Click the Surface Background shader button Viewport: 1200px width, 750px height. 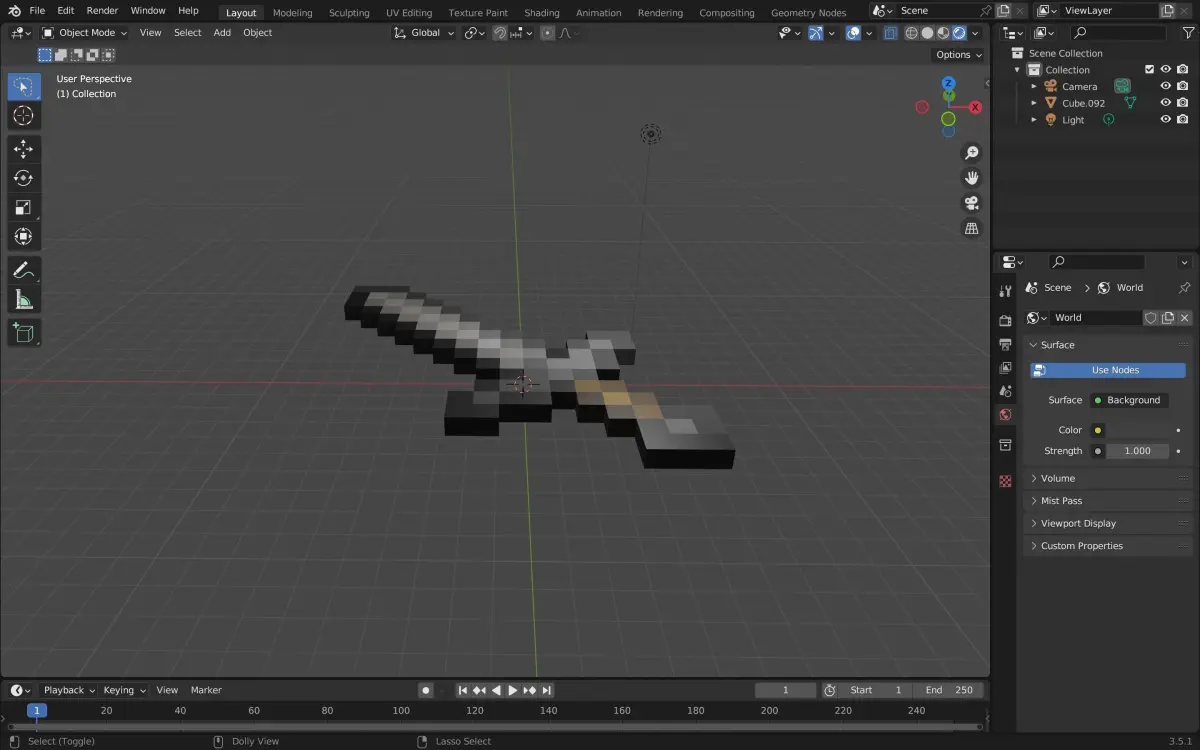pos(1128,400)
